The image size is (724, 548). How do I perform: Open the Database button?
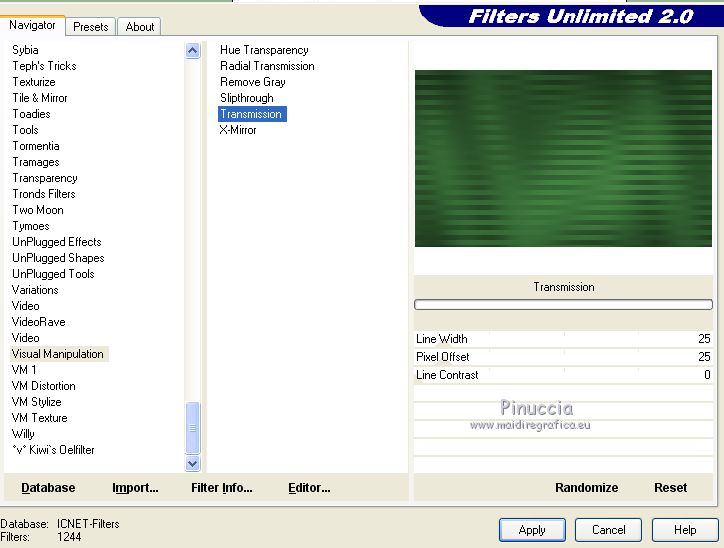click(x=48, y=488)
